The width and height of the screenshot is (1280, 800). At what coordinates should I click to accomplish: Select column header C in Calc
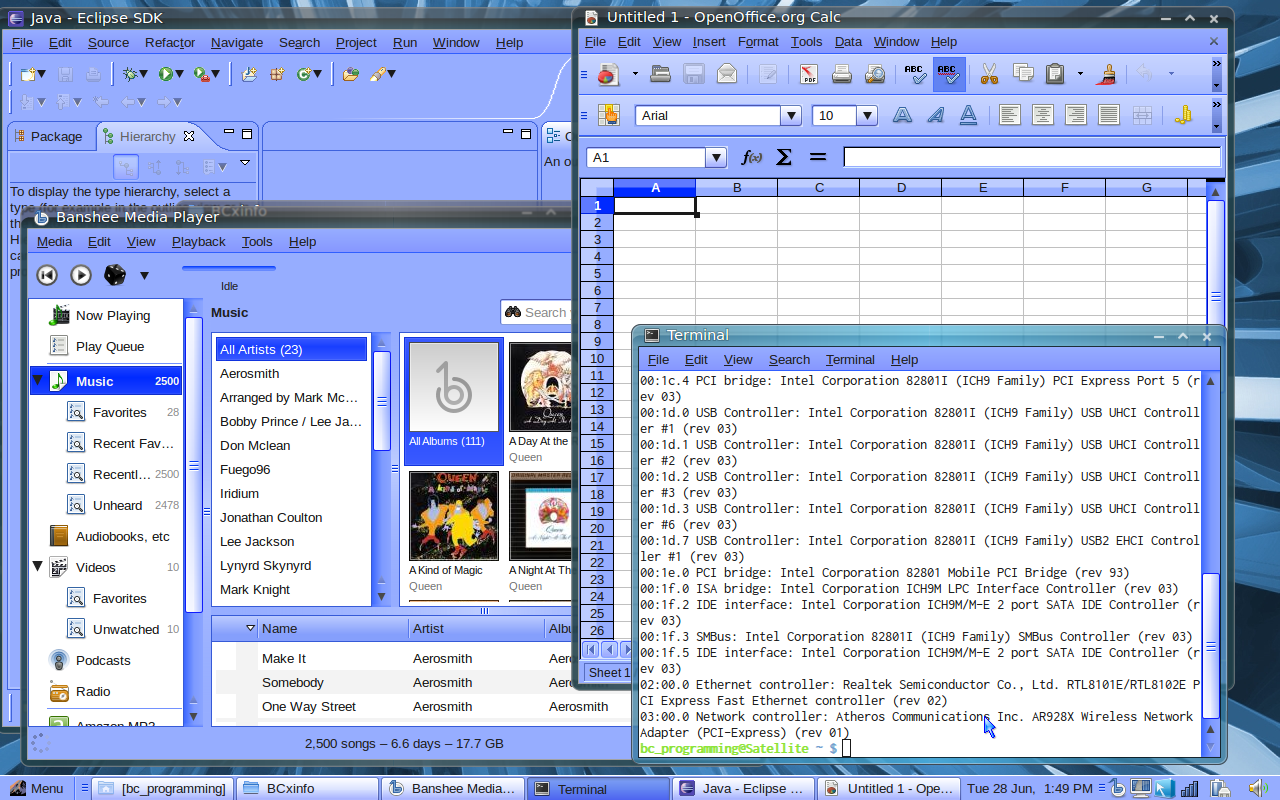(819, 188)
